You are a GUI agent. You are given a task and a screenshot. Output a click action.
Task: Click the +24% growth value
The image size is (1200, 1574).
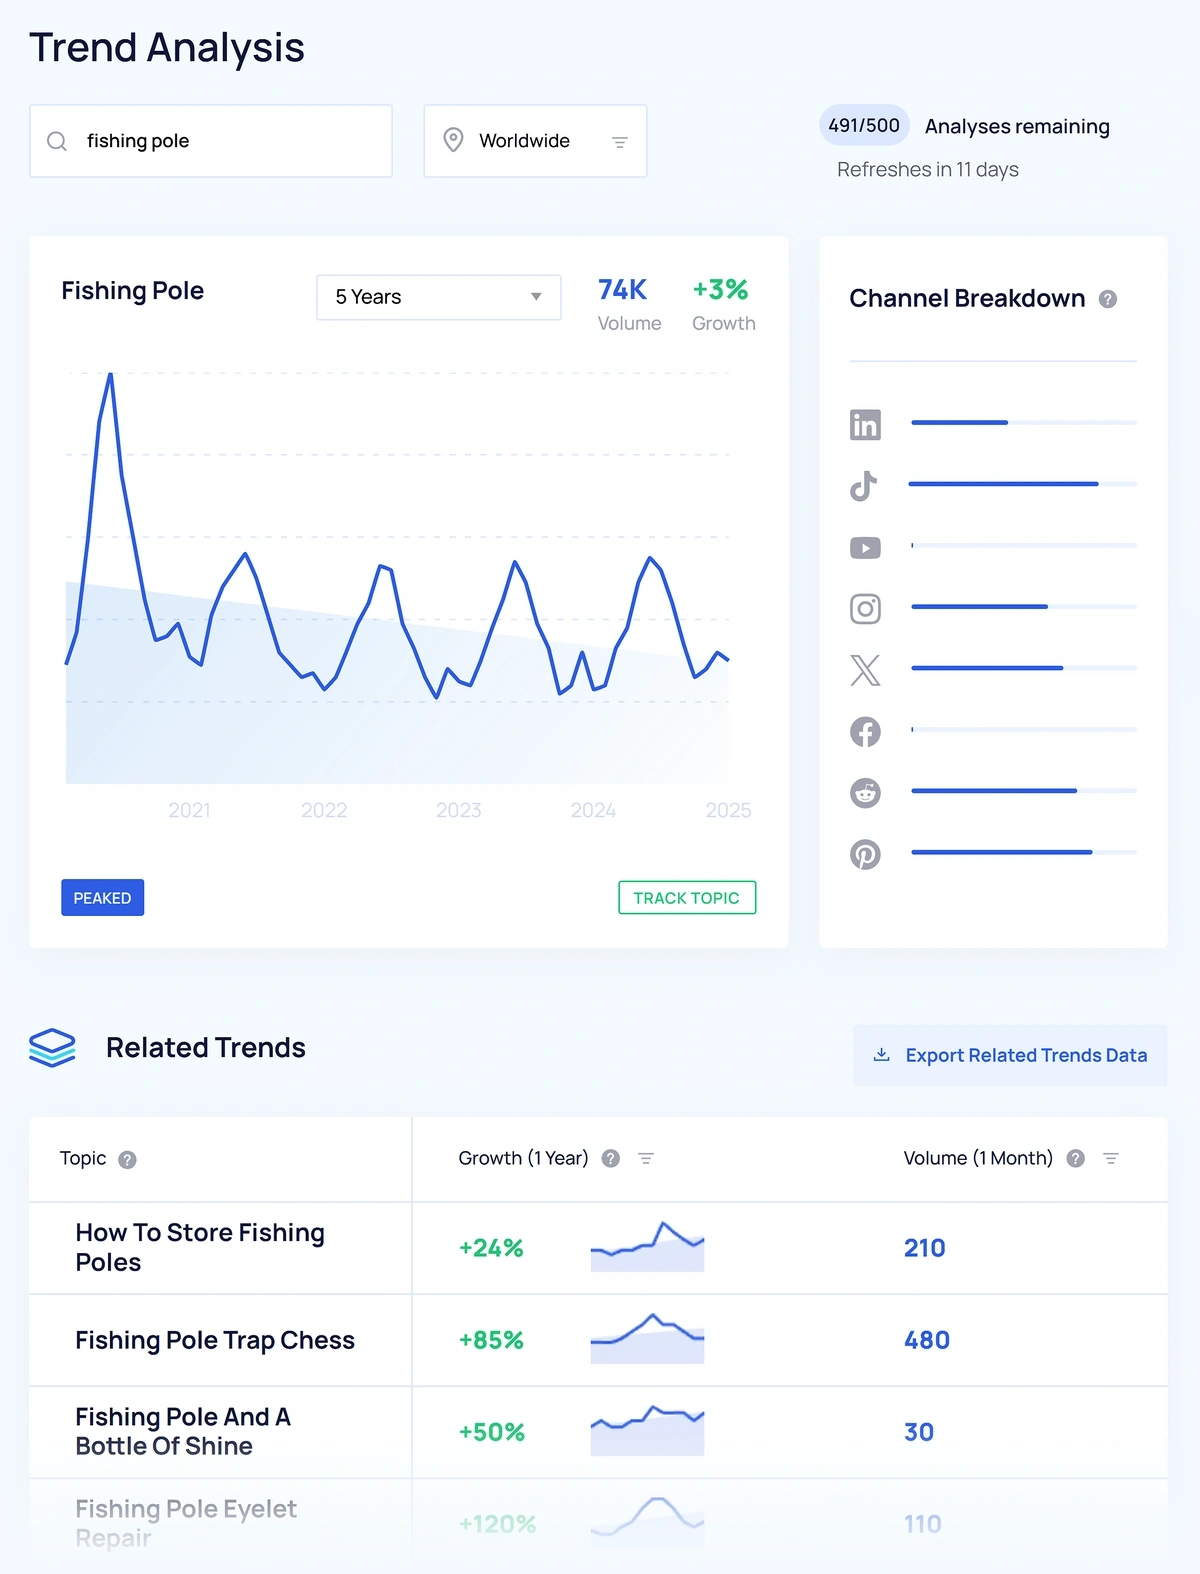coord(491,1248)
